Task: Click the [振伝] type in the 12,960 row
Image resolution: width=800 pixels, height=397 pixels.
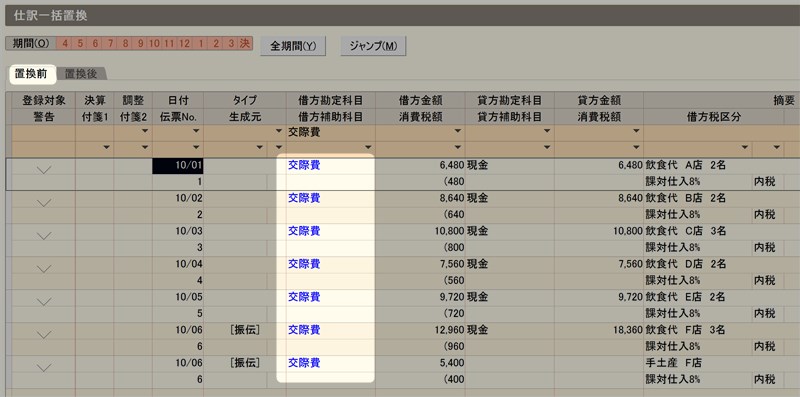Action: click(245, 330)
